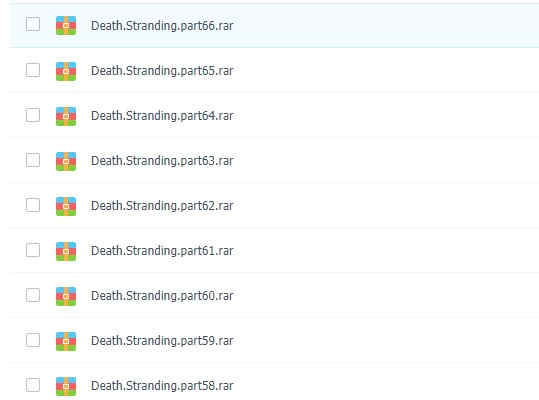Click the archive icon for Death.Stranding.part61.rar
This screenshot has width=539, height=400.
coord(66,251)
